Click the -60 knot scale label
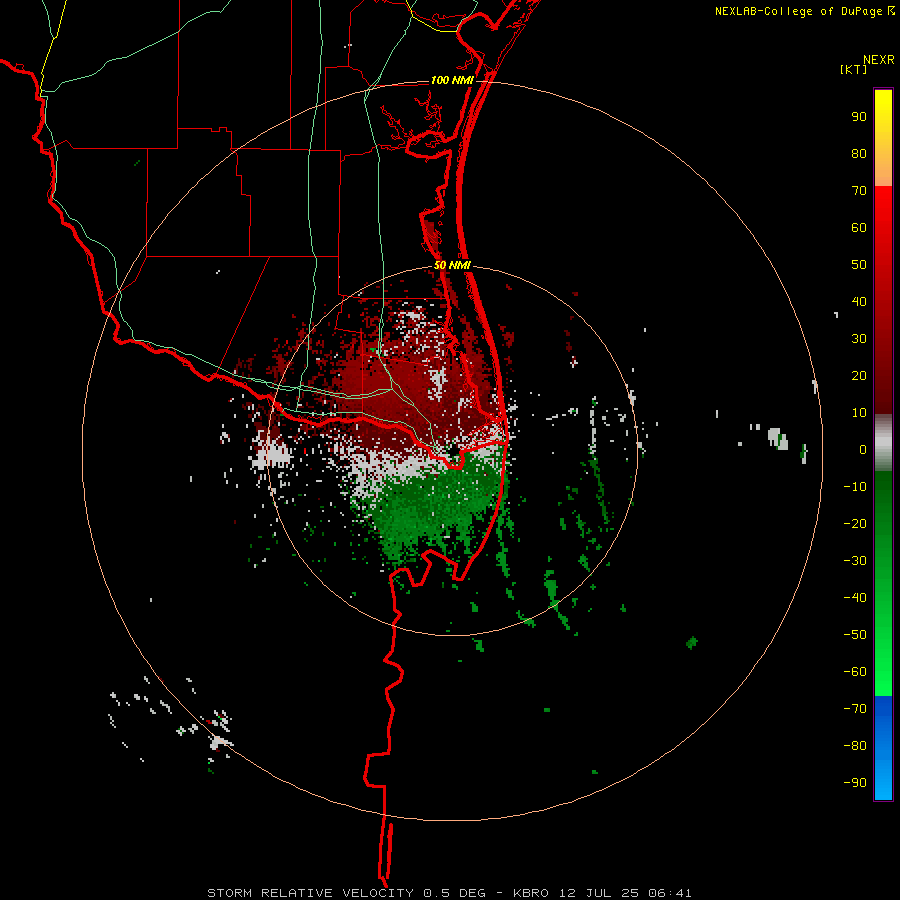900x900 pixels. (855, 672)
